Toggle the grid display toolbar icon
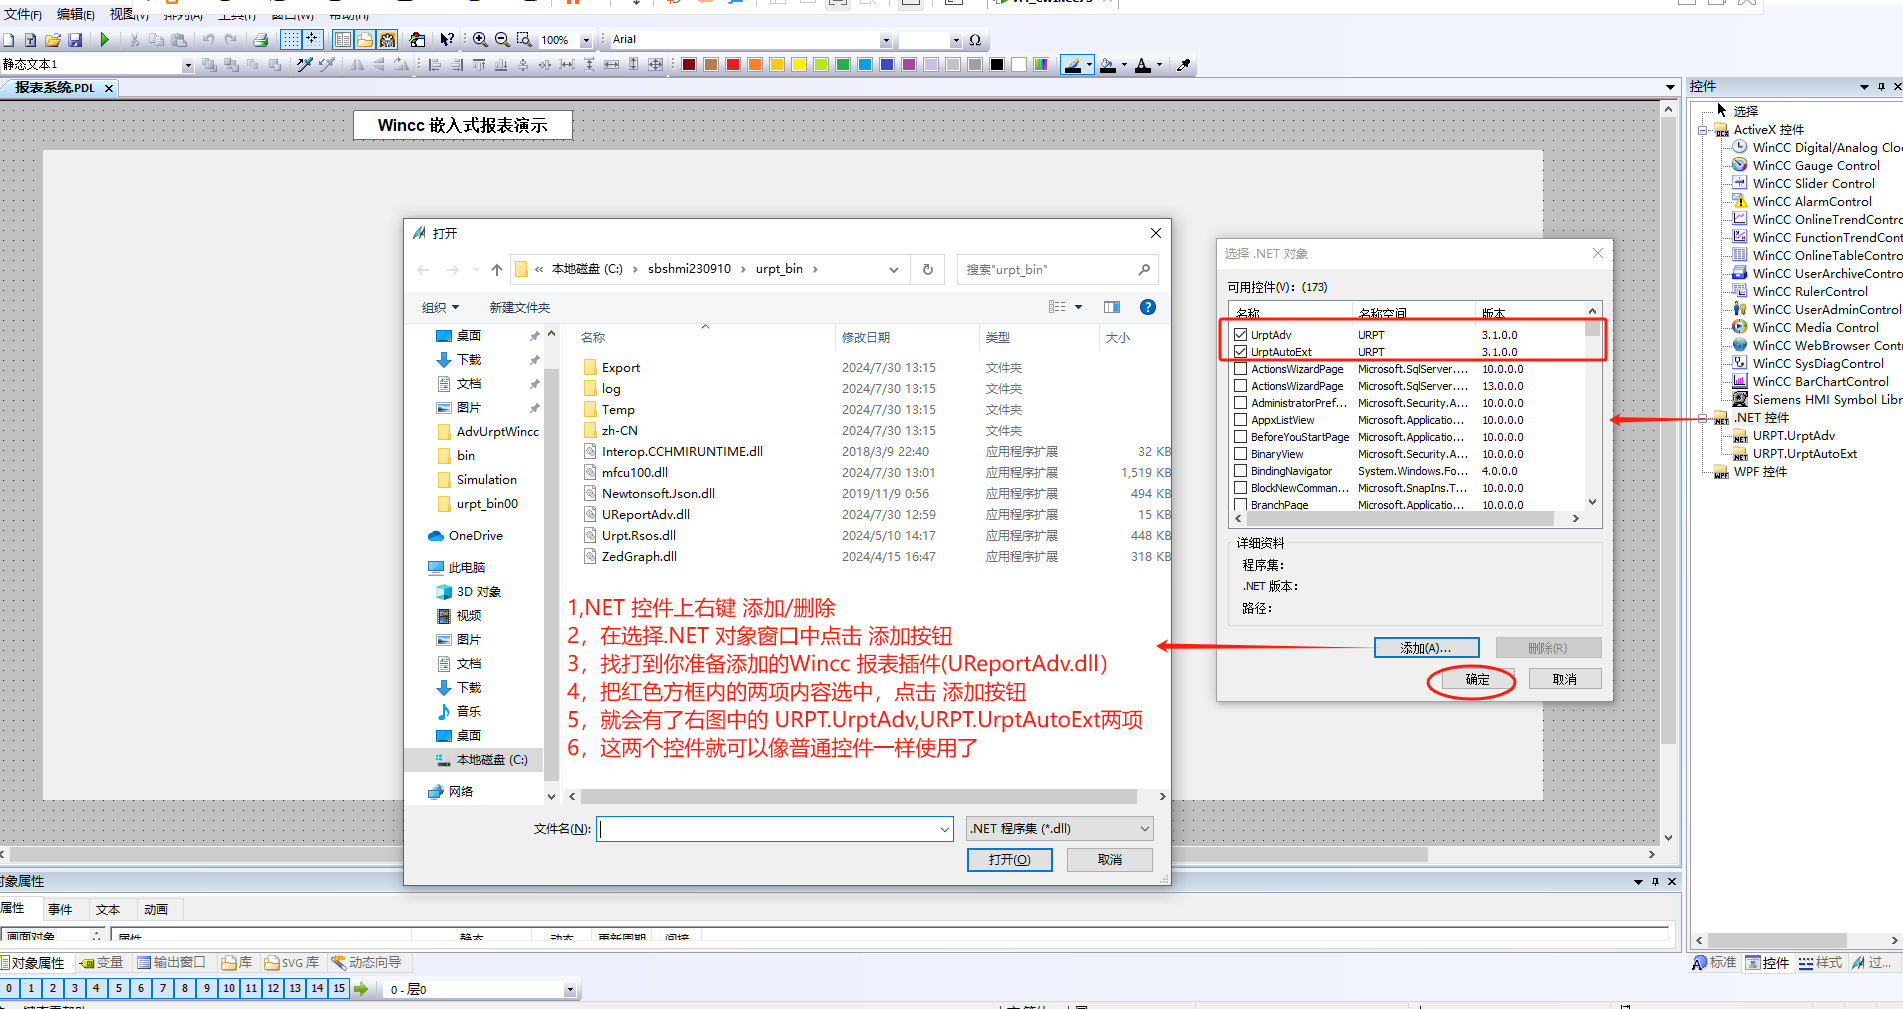 (290, 40)
